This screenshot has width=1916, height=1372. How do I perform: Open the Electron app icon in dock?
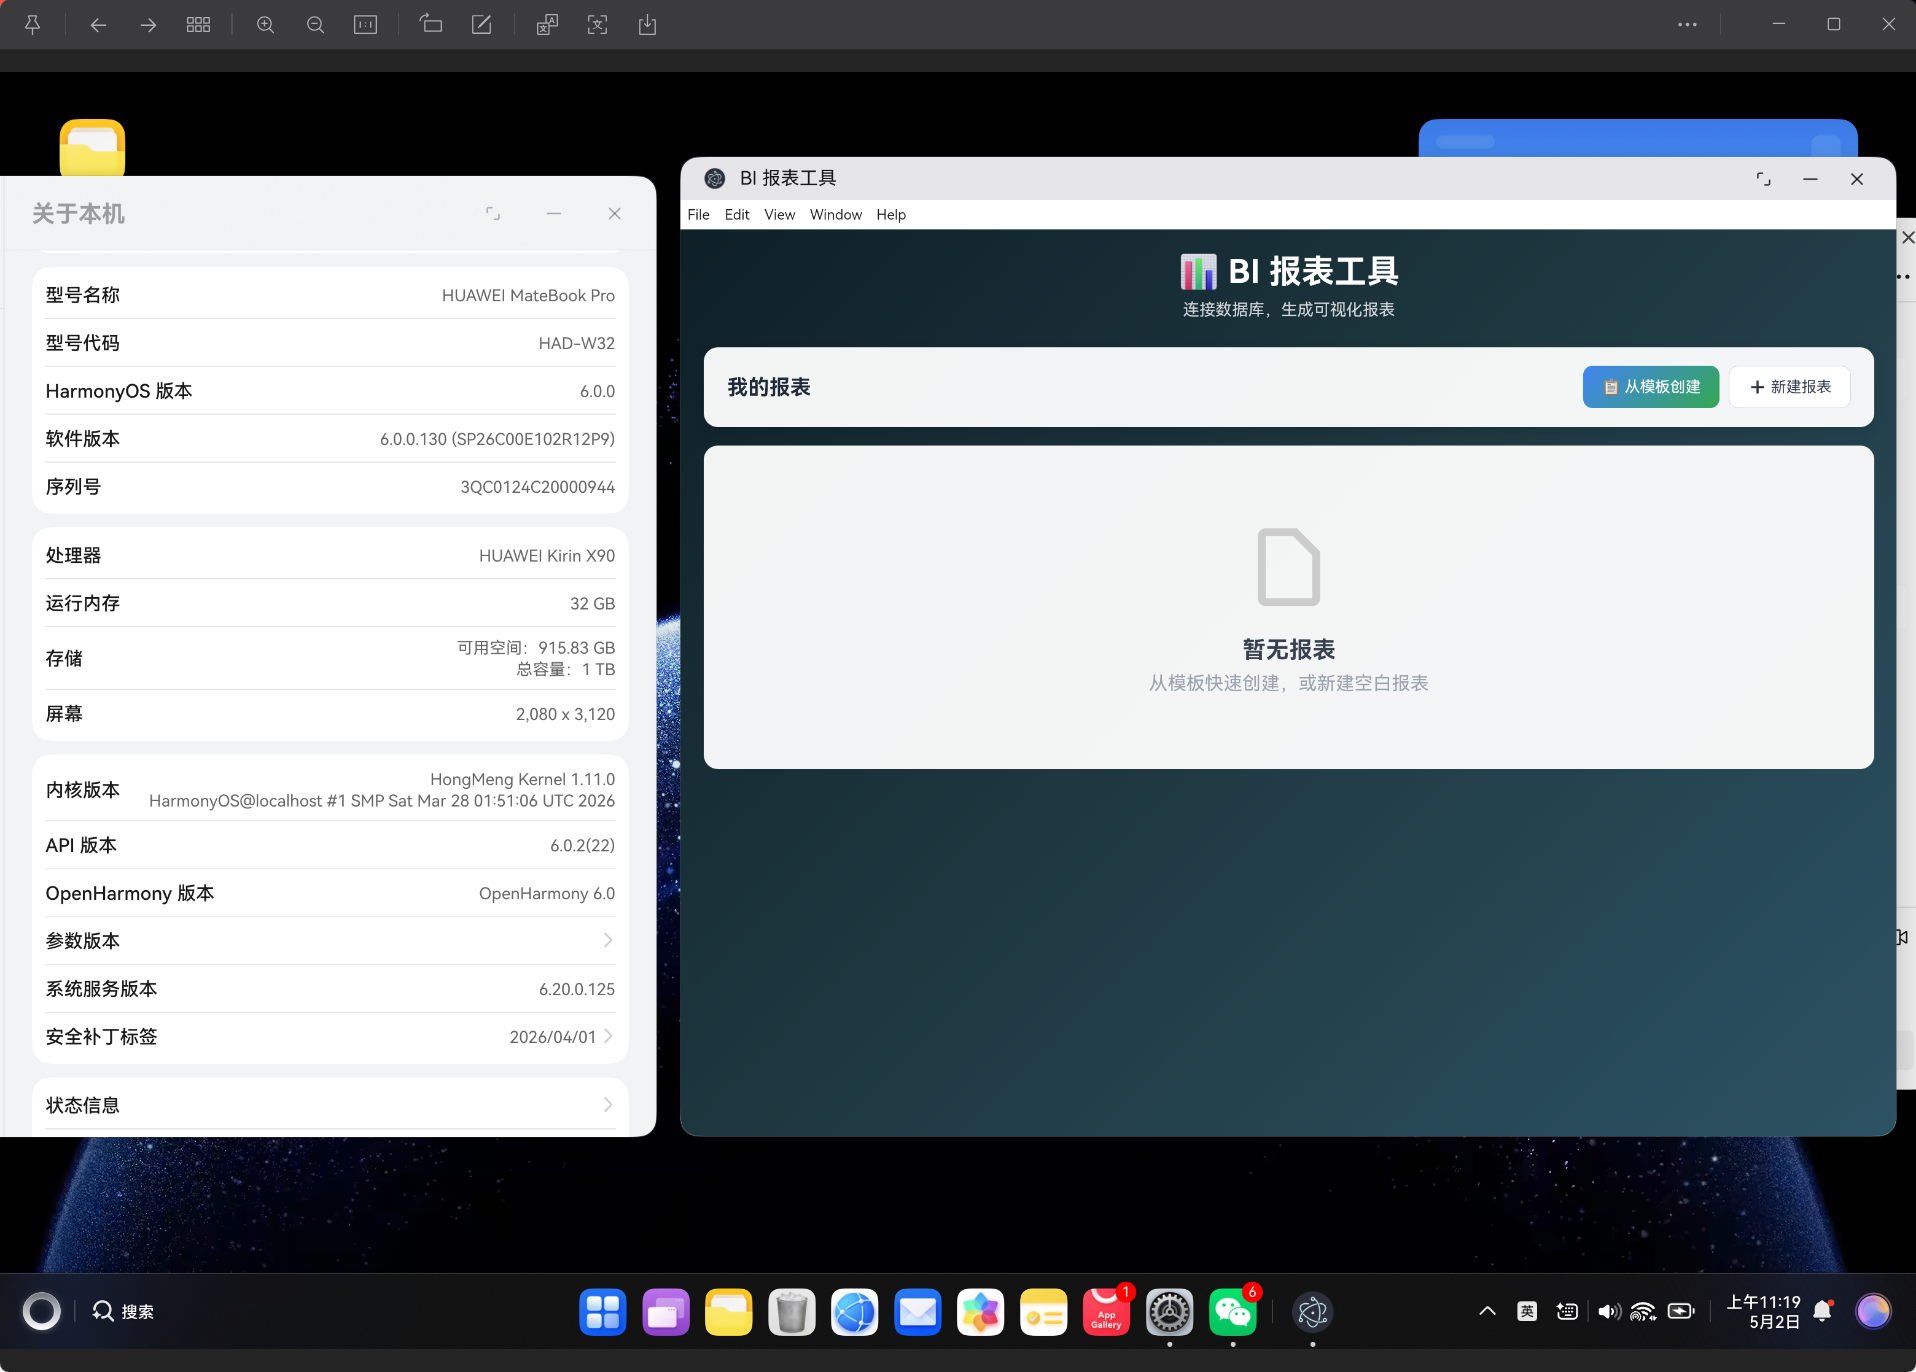pos(1313,1312)
